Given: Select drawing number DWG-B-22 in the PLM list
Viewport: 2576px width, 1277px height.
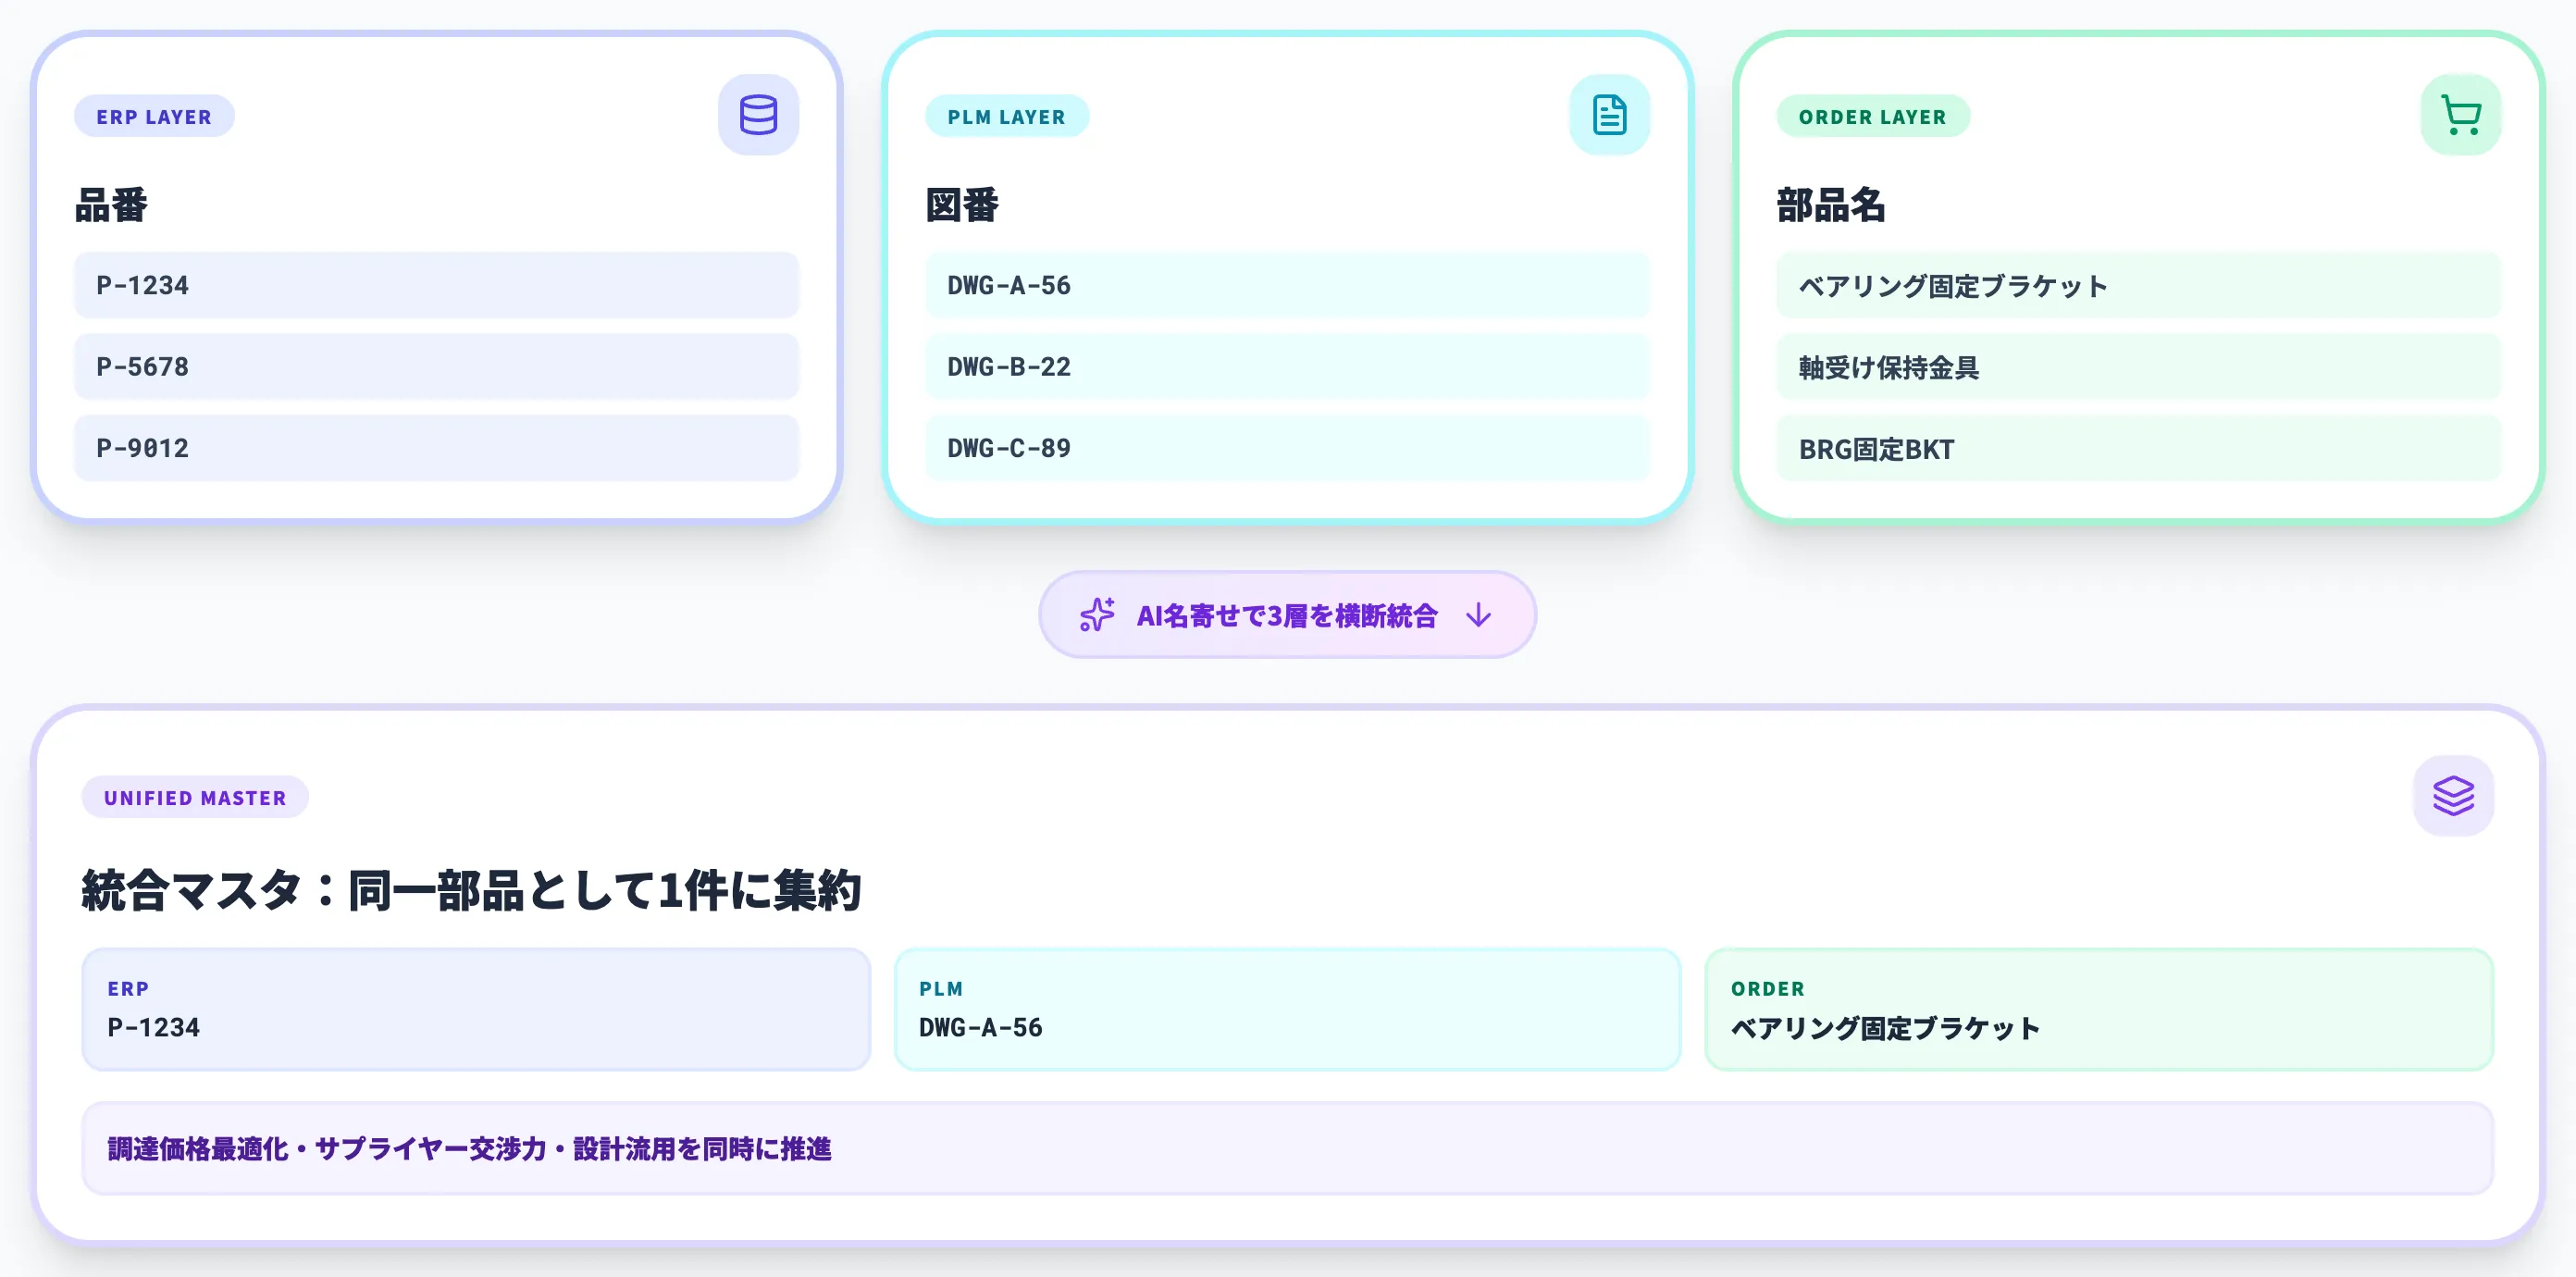Looking at the screenshot, I should [x=1288, y=367].
